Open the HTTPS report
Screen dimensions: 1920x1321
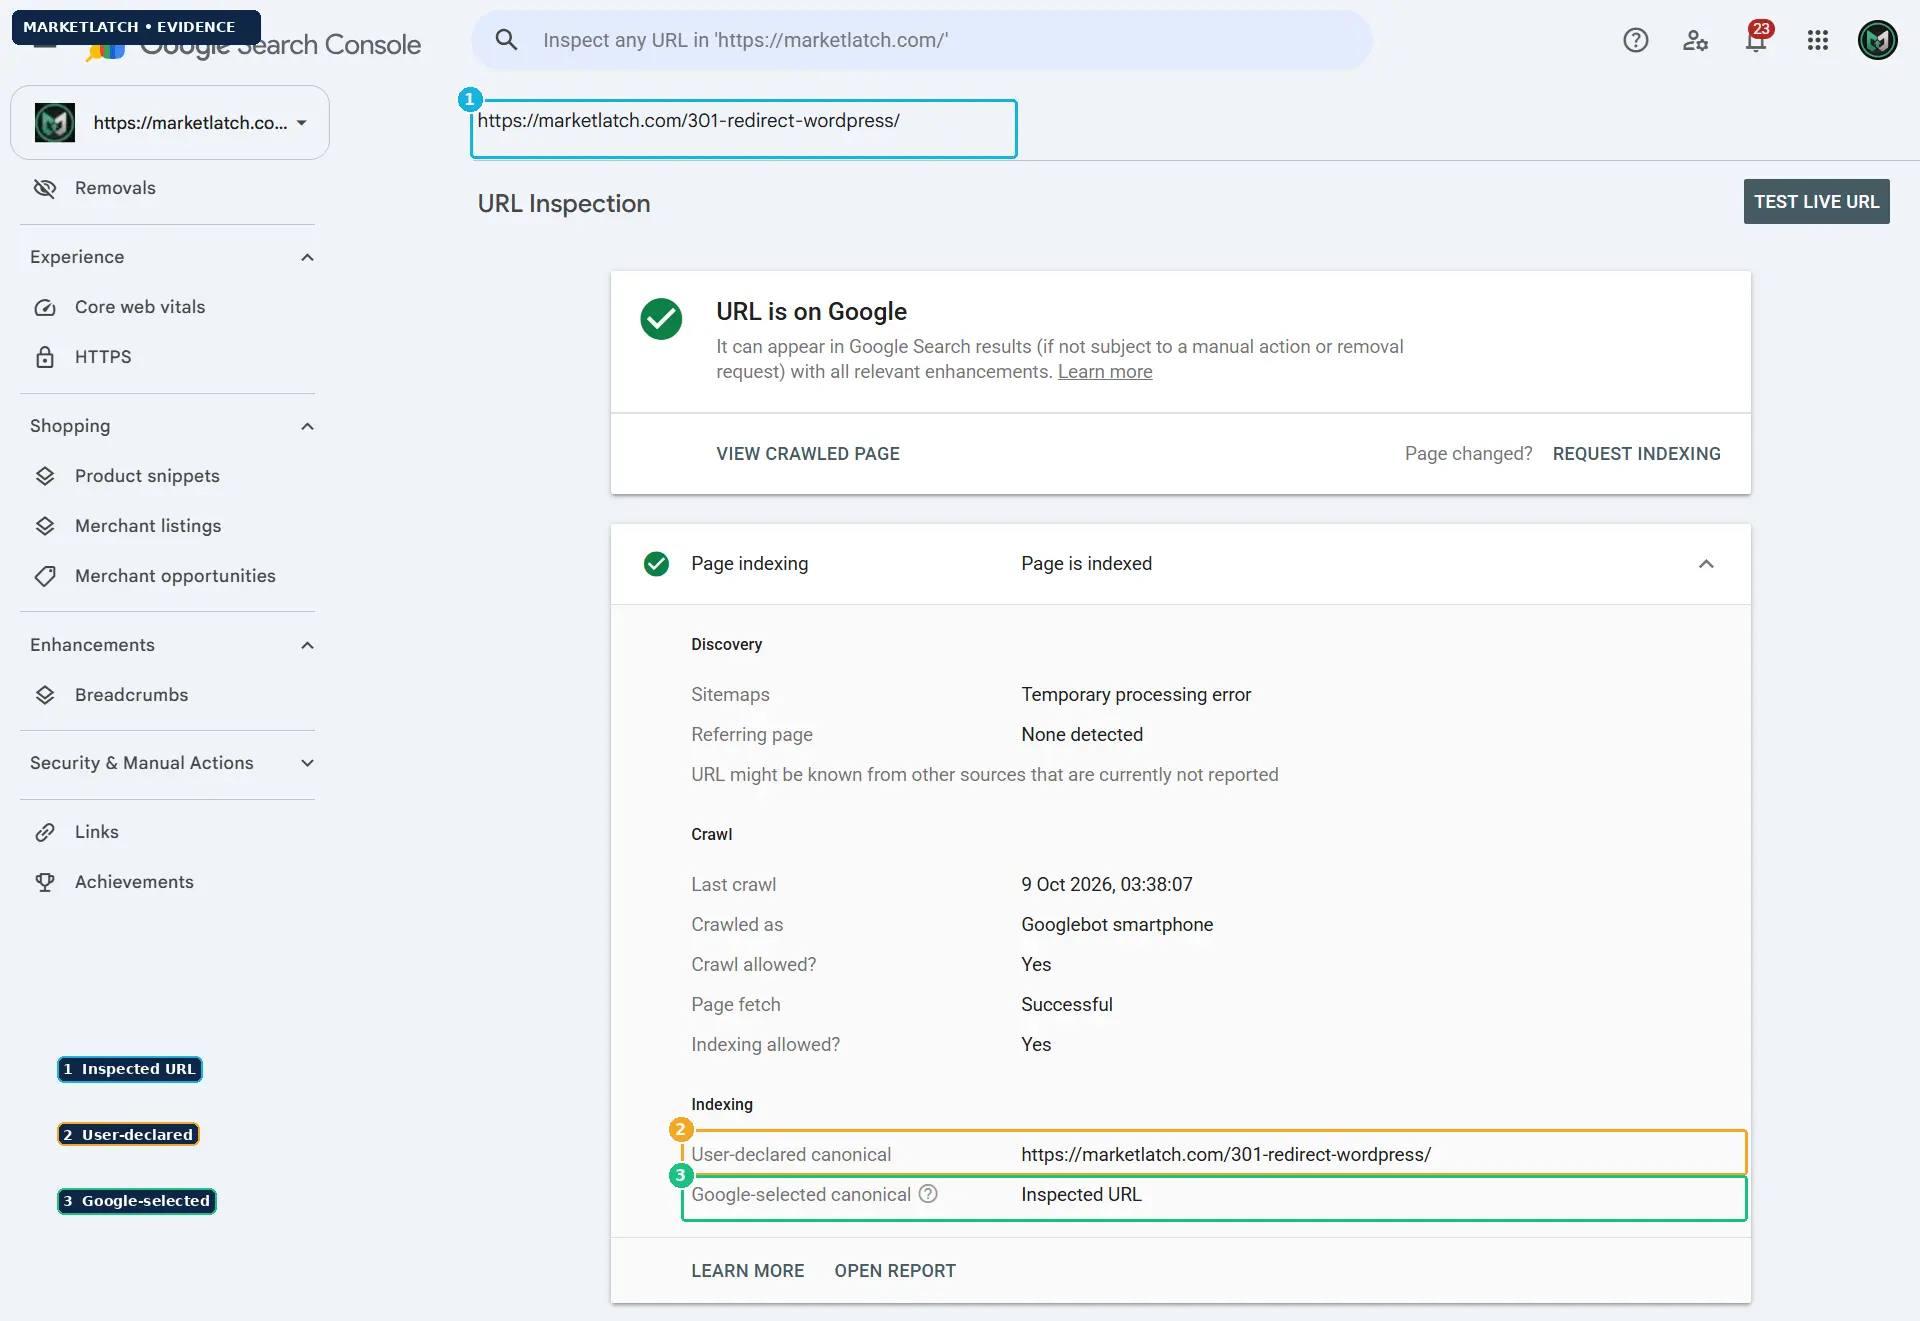coord(103,357)
